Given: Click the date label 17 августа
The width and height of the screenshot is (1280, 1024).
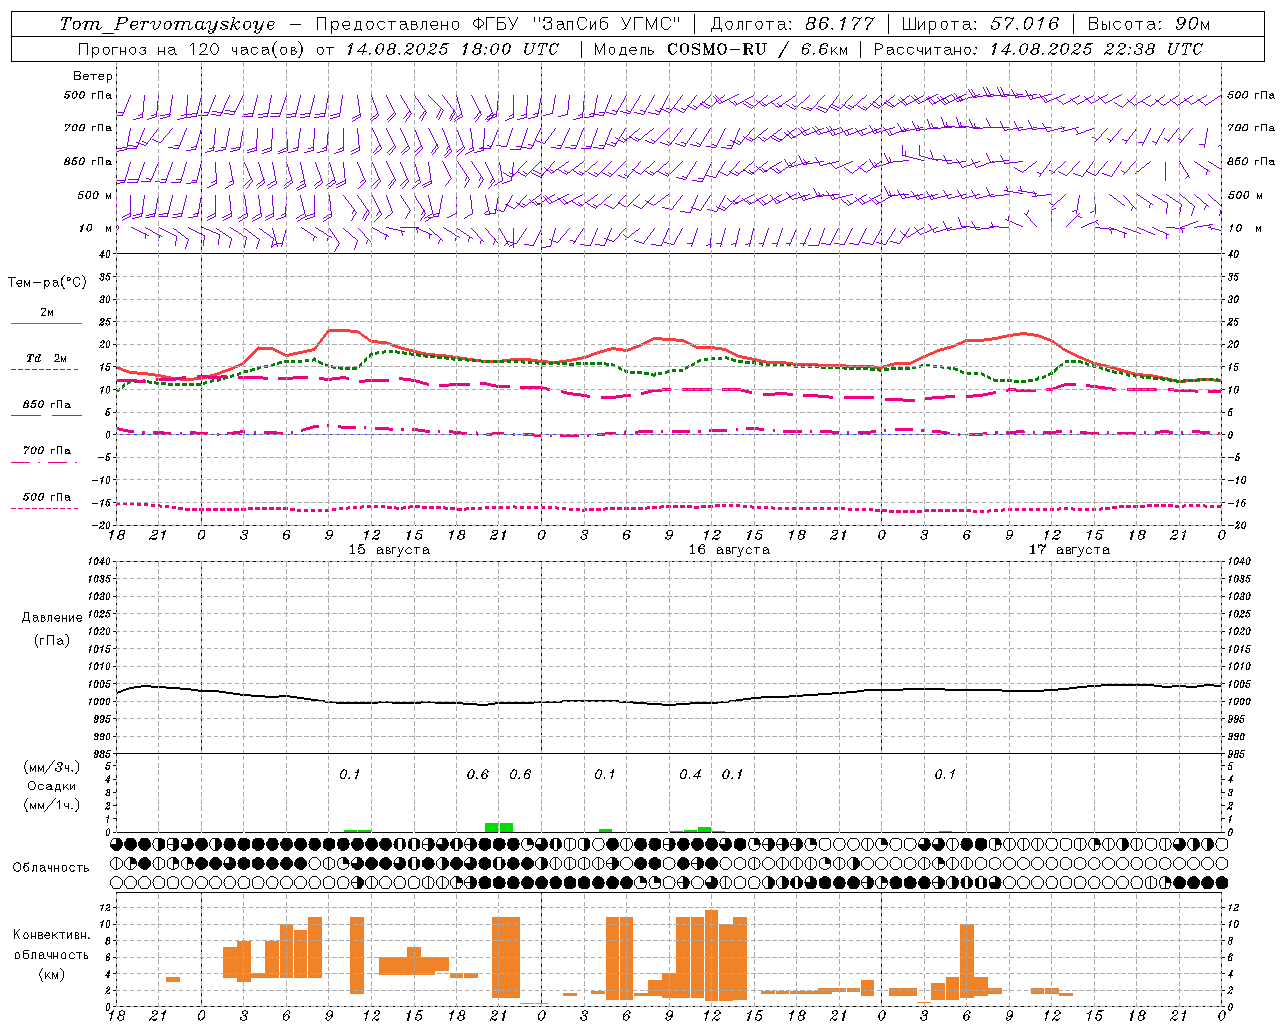Looking at the screenshot, I should pyautogui.click(x=1069, y=550).
